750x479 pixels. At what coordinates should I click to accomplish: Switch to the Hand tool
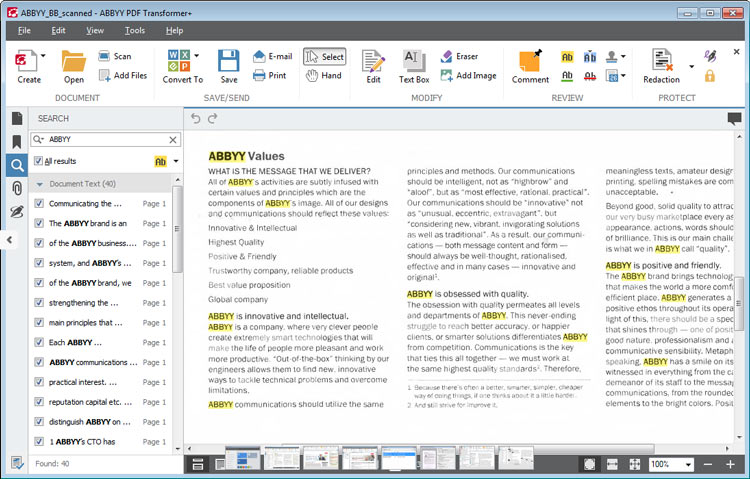[x=324, y=75]
